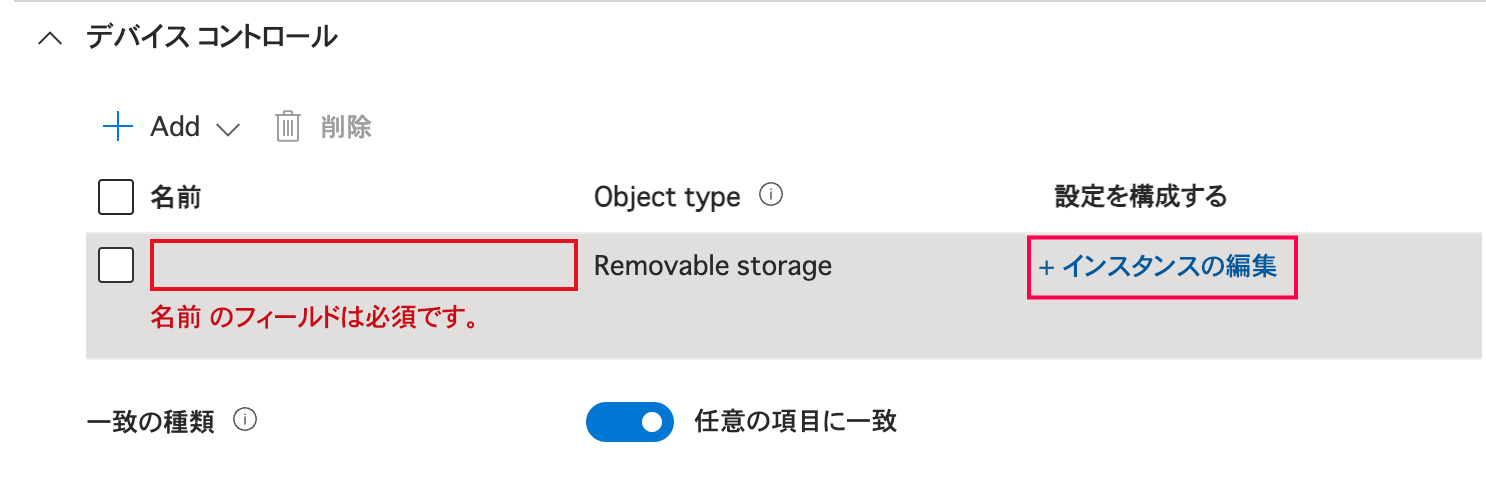
Task: Collapse the デバイス コントロール section chevron
Action: 48,39
